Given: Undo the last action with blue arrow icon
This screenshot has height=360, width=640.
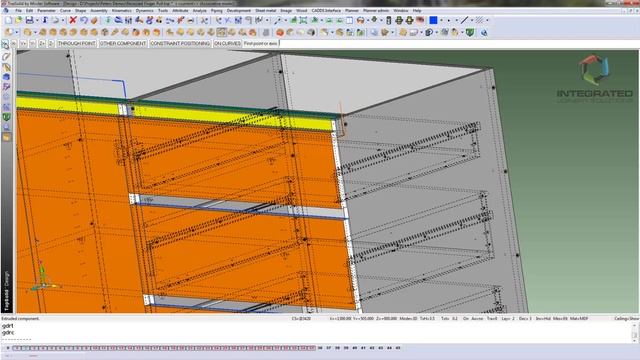Looking at the screenshot, I should click(x=84, y=20).
